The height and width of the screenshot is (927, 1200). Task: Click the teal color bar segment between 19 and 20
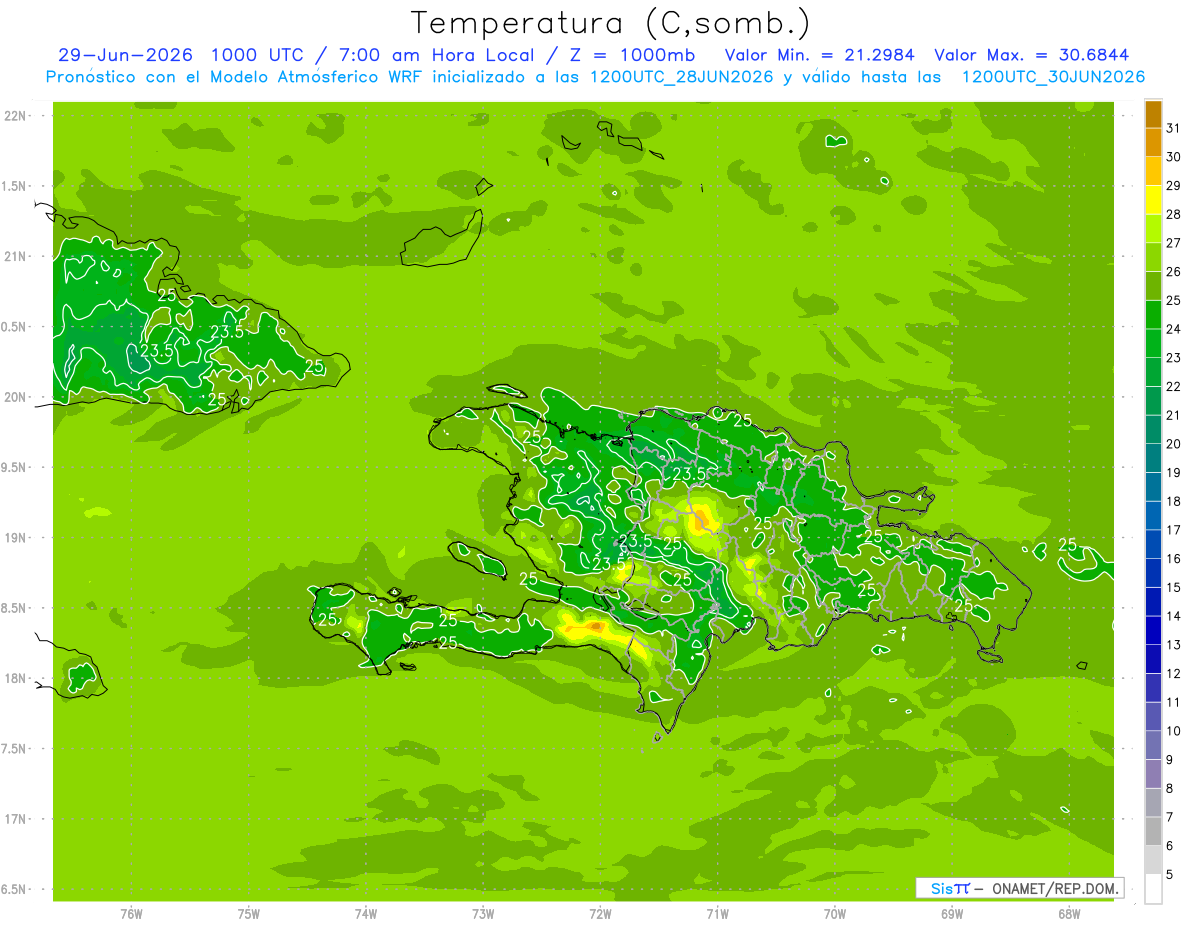point(1154,458)
